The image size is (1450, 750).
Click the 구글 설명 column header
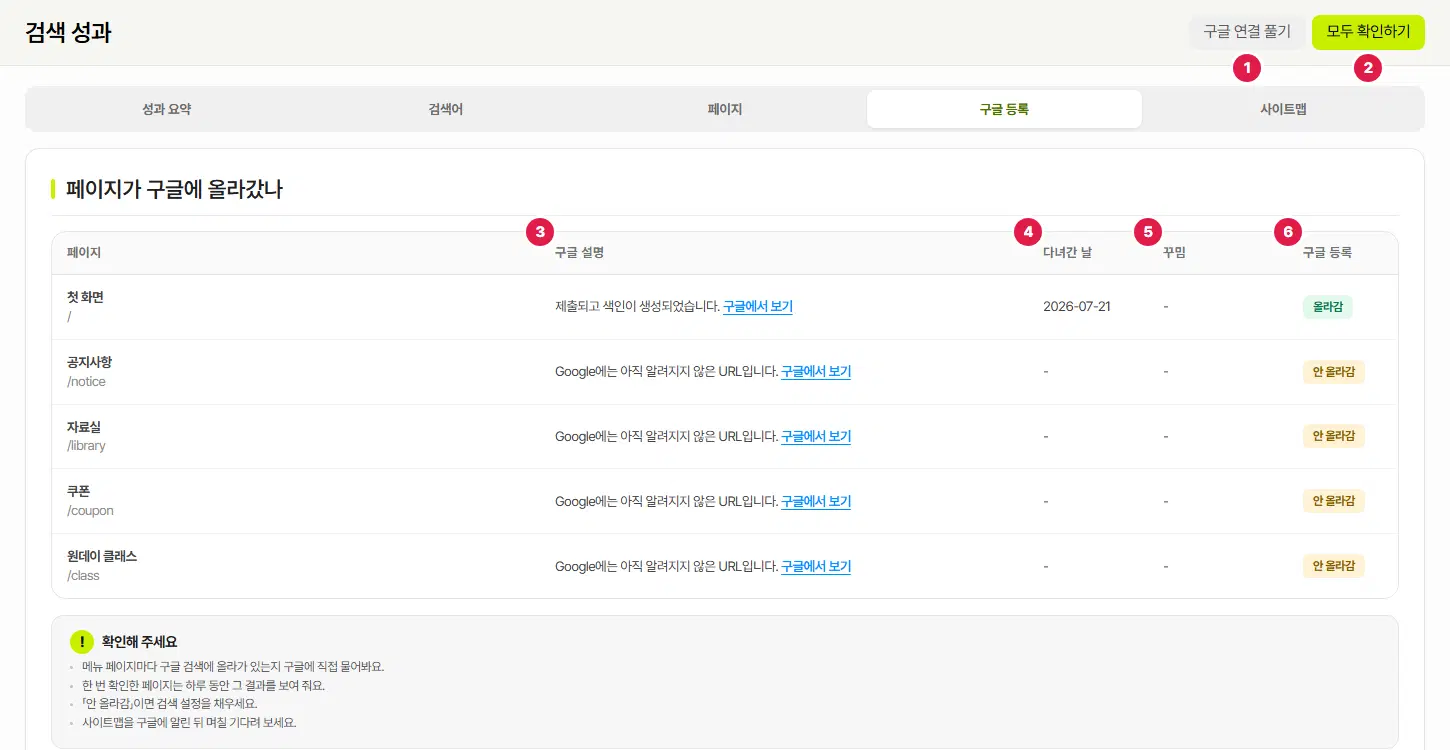579,253
